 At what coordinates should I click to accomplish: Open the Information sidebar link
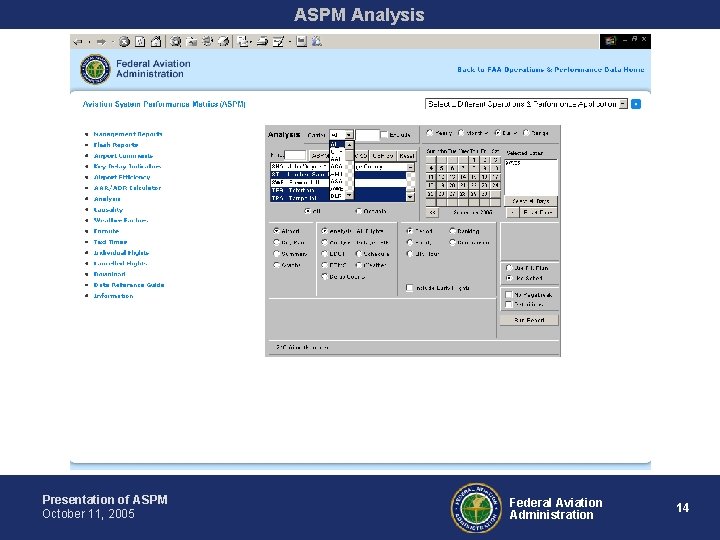click(x=113, y=296)
